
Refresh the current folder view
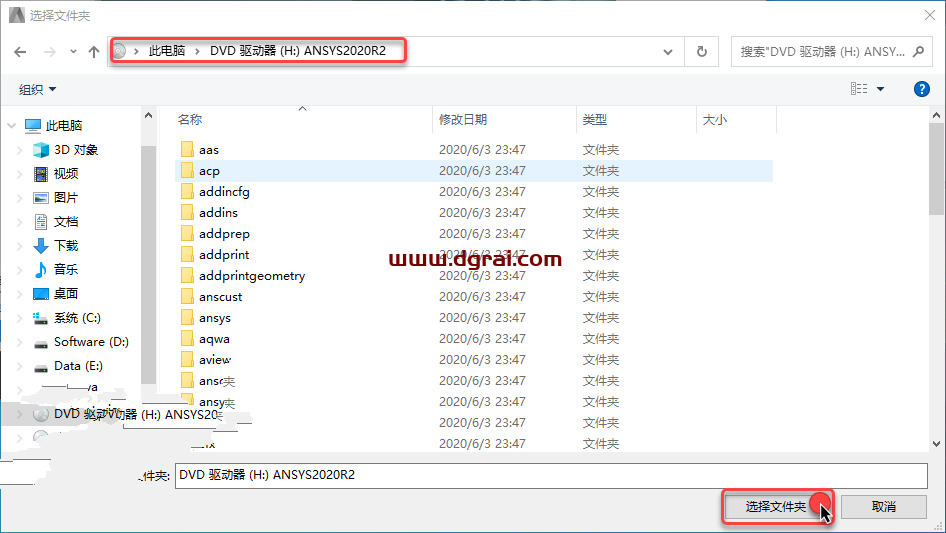702,52
